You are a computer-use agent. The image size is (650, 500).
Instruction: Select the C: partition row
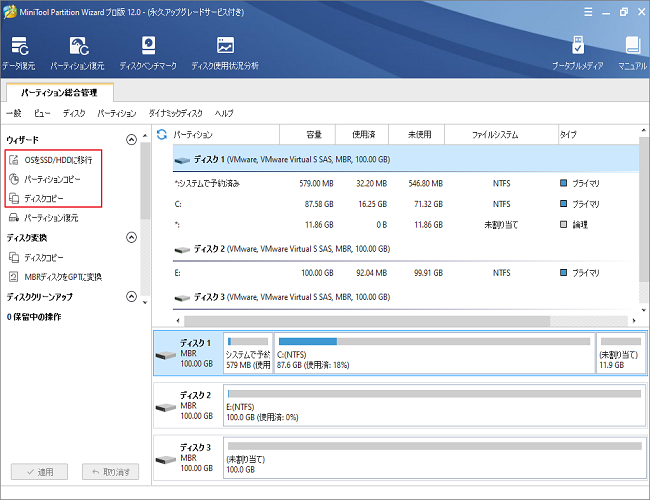[405, 204]
